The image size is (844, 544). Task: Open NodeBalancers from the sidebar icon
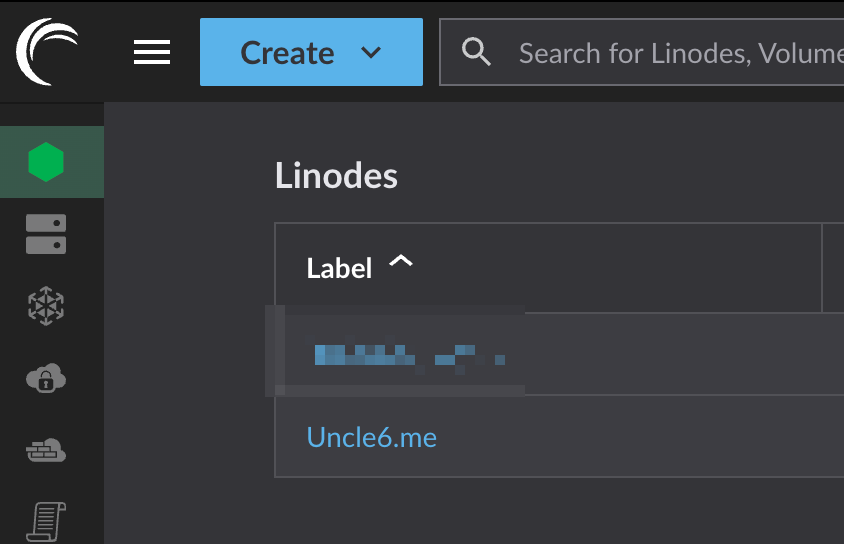point(46,307)
